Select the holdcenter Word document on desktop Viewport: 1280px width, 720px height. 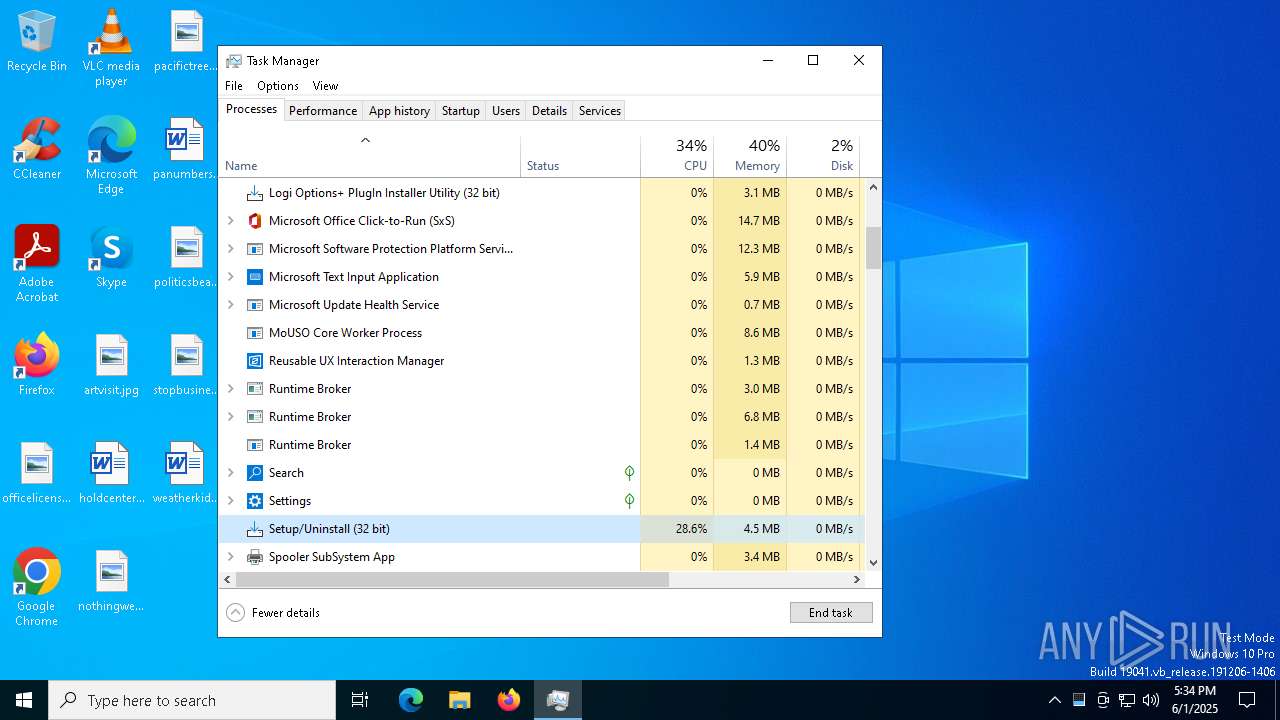111,473
